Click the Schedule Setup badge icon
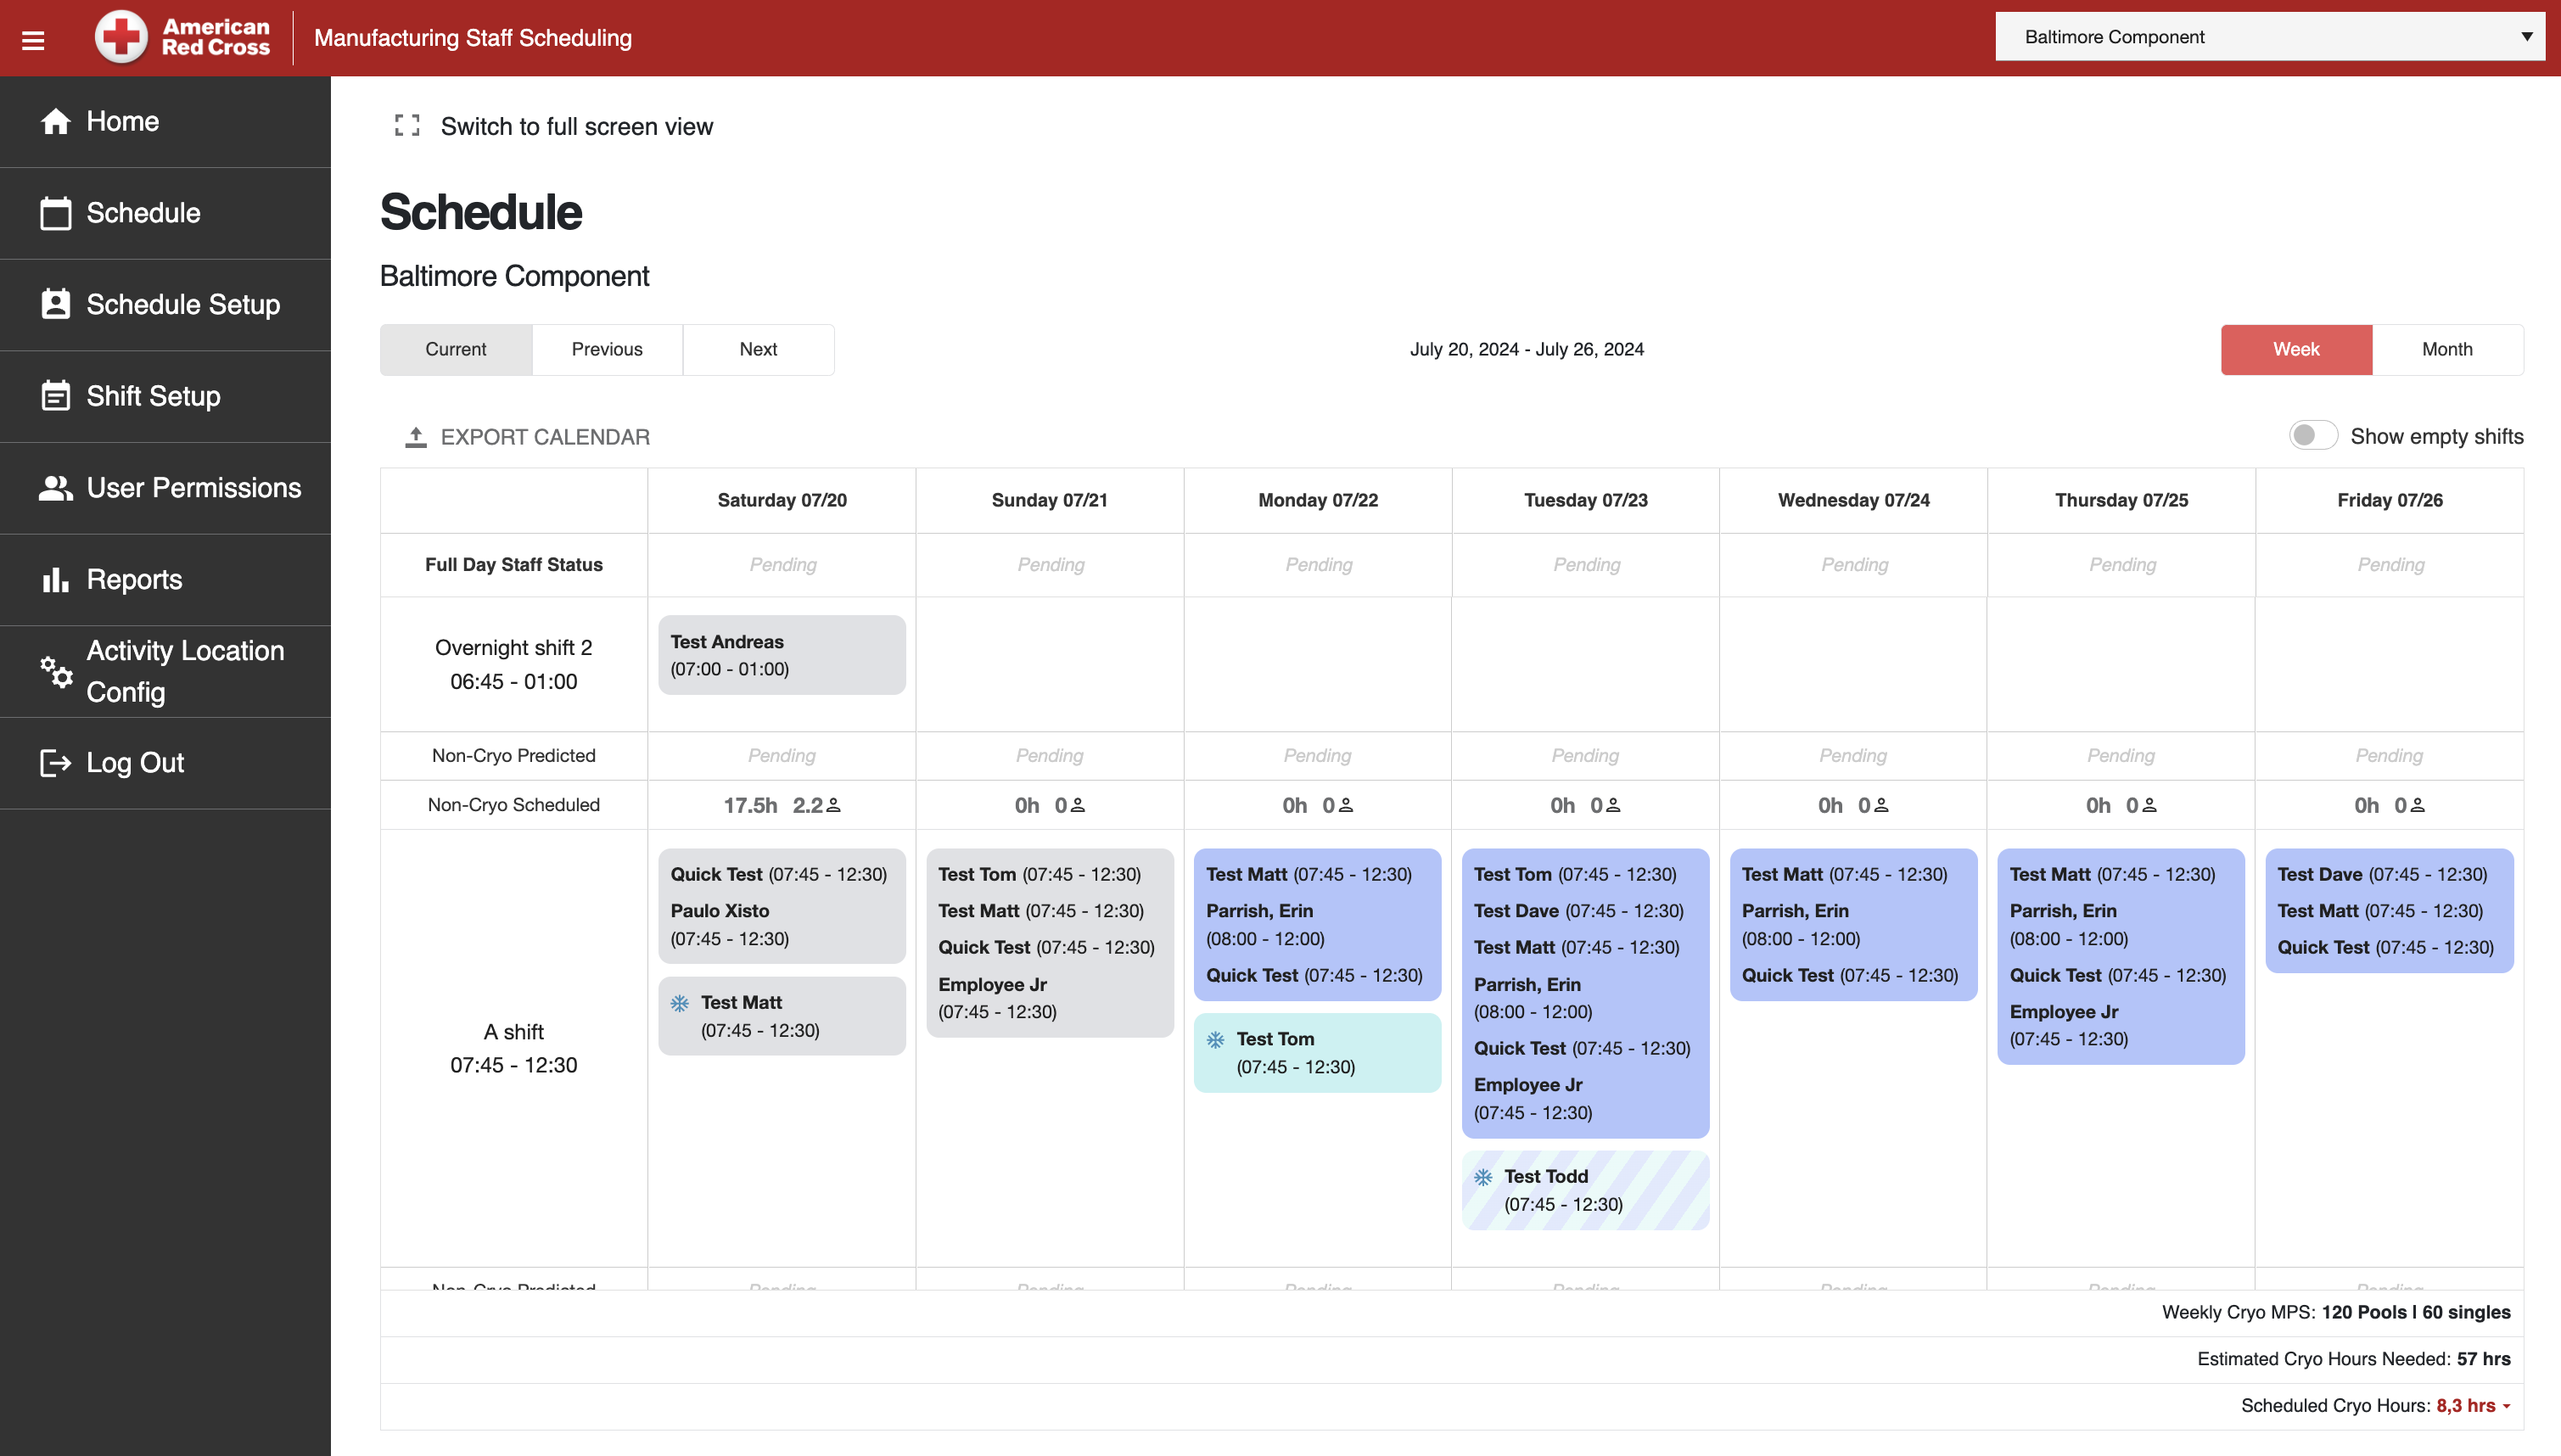 pyautogui.click(x=56, y=304)
